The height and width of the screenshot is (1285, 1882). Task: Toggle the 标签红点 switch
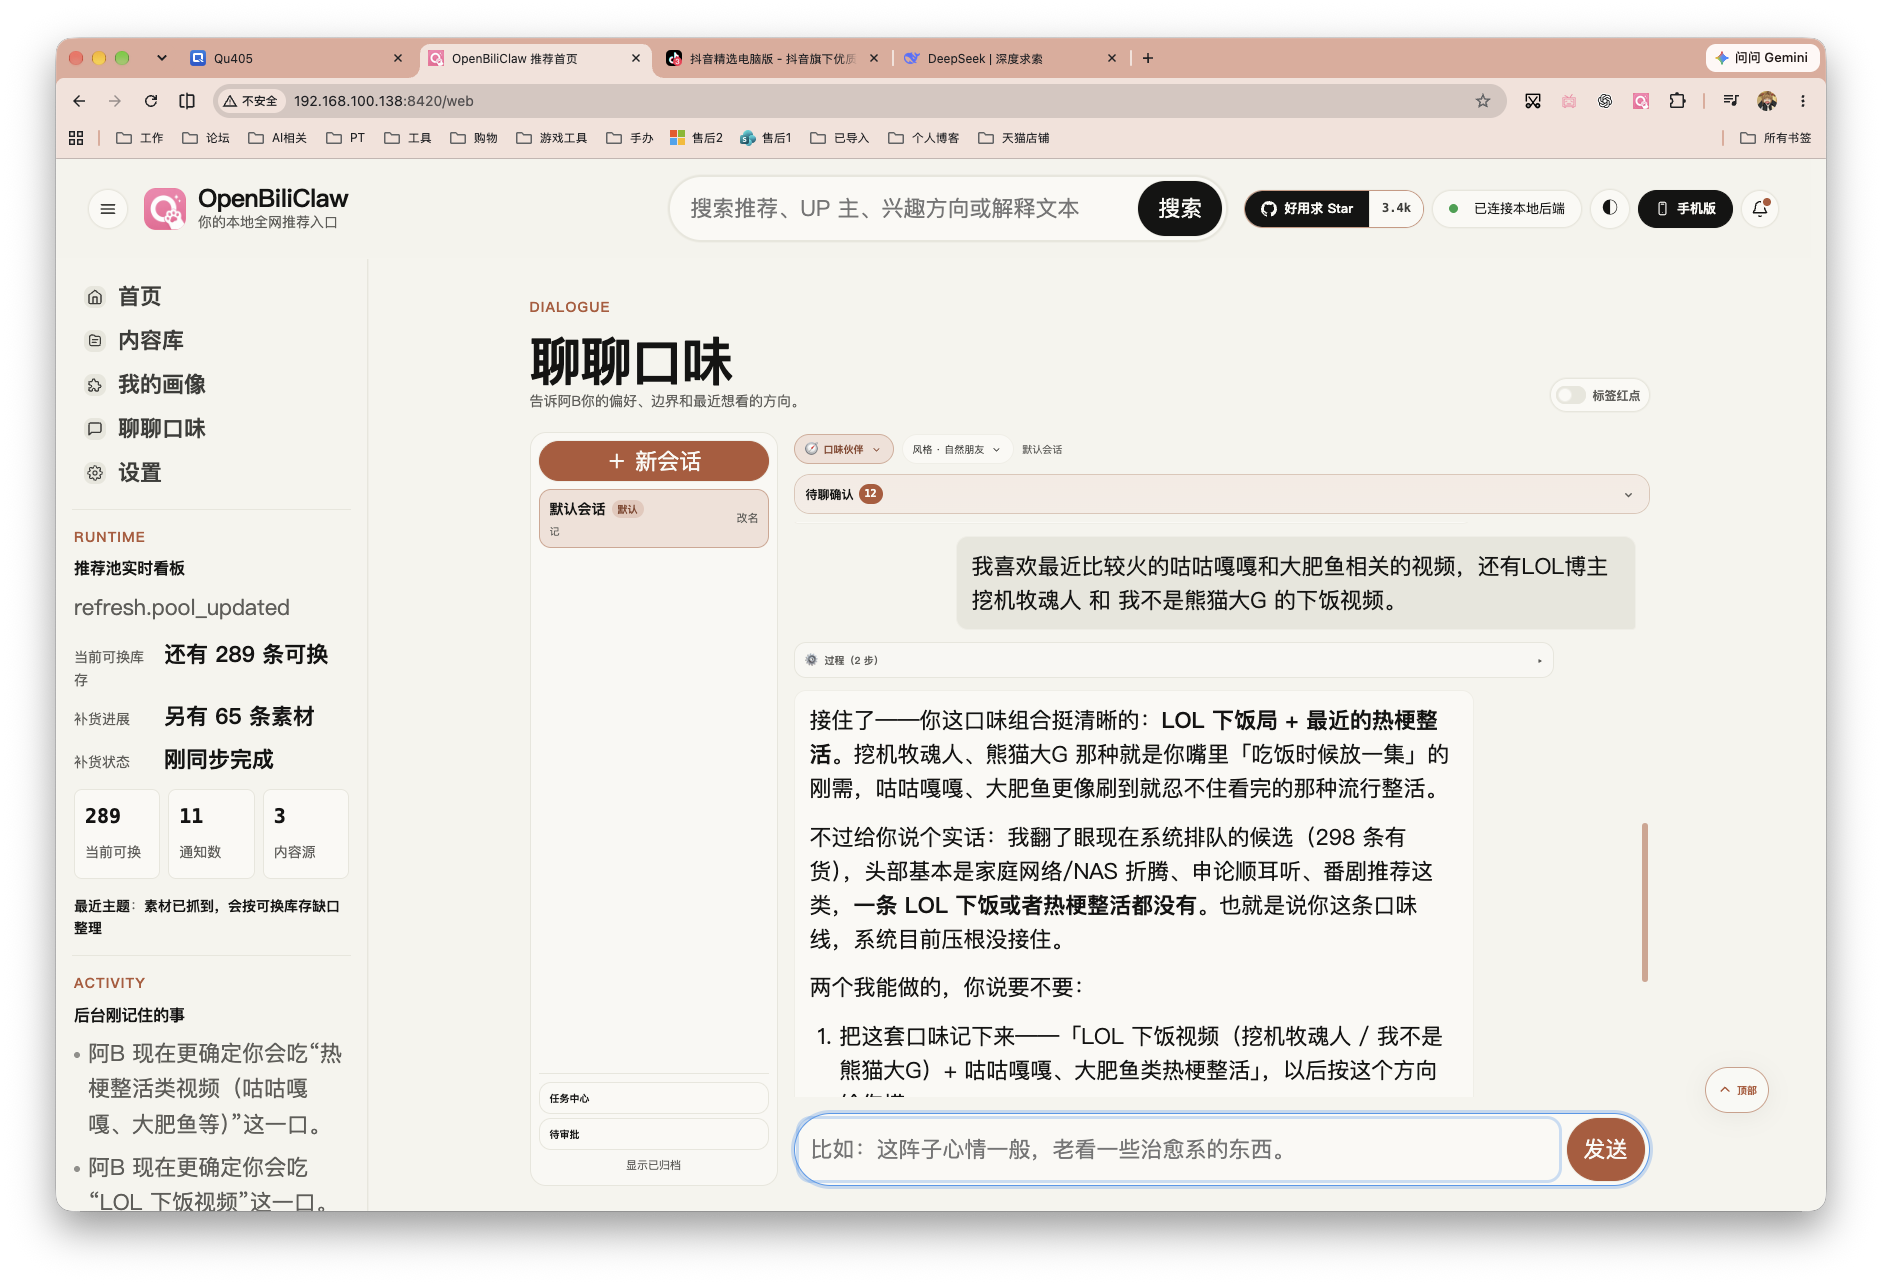click(x=1571, y=396)
